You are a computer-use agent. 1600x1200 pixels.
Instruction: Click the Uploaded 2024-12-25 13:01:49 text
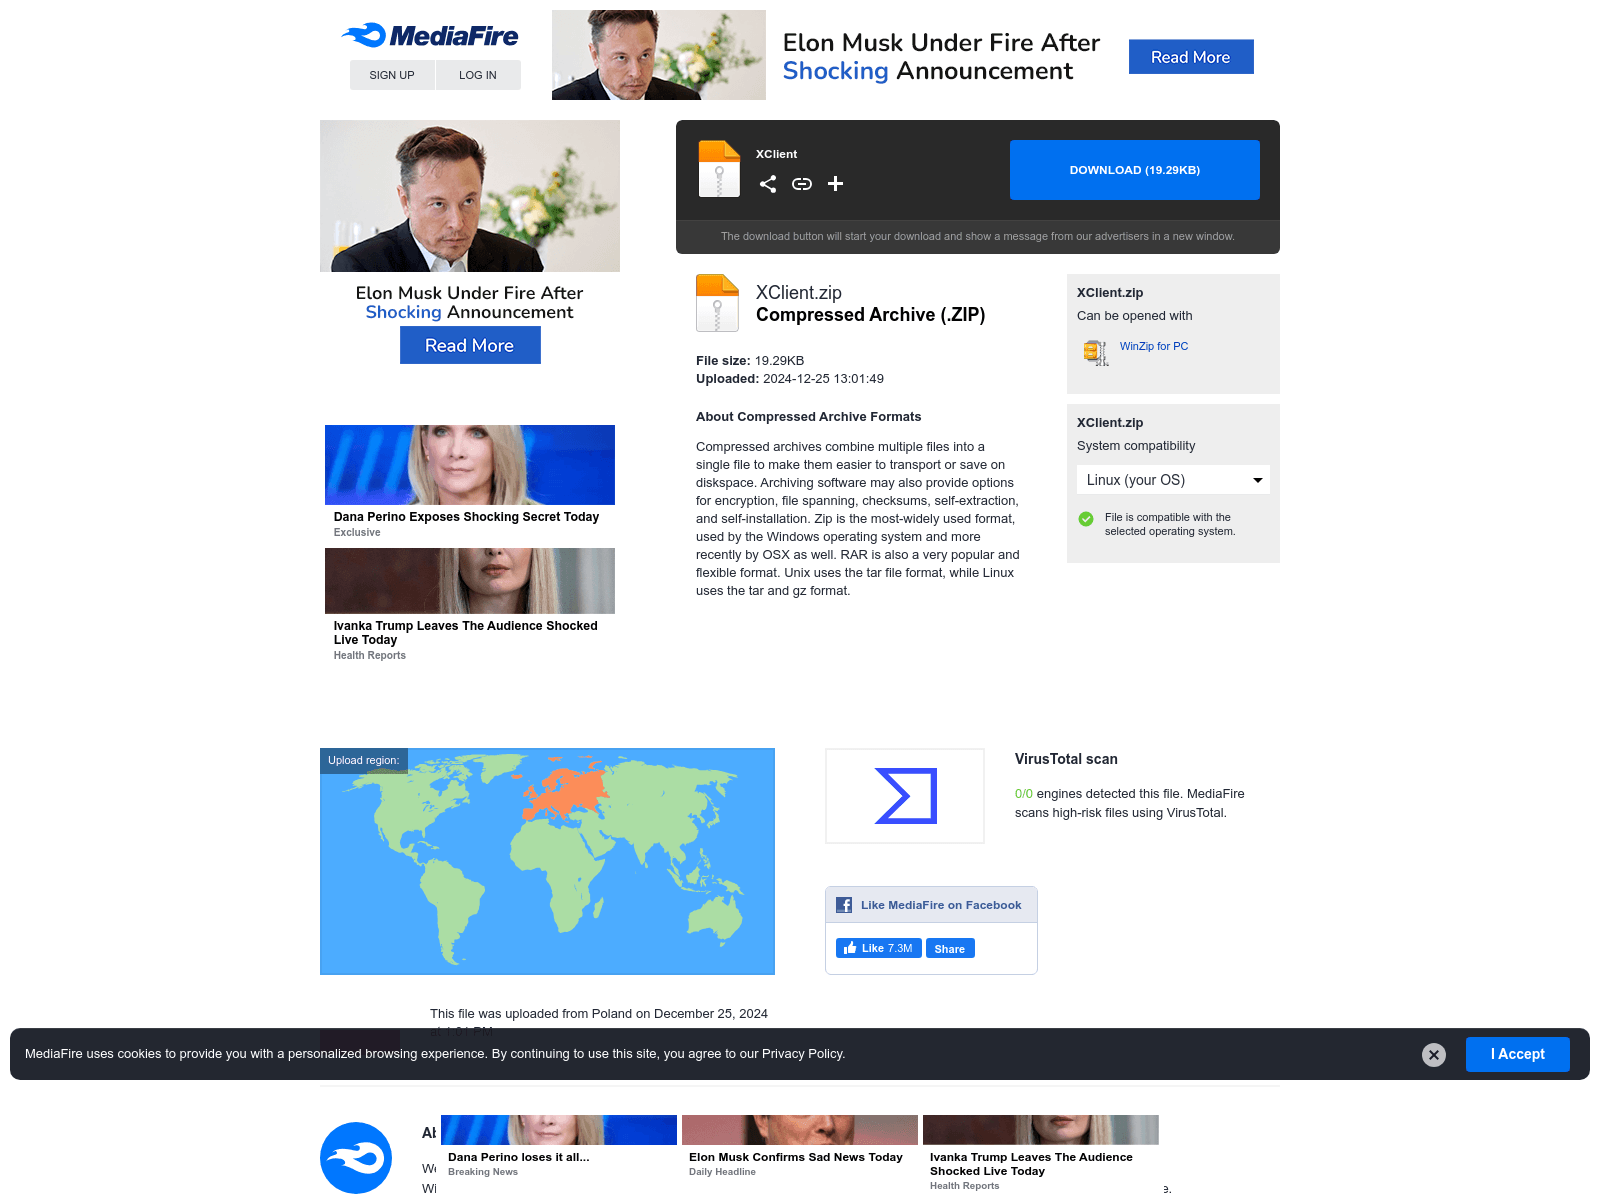[x=790, y=379]
